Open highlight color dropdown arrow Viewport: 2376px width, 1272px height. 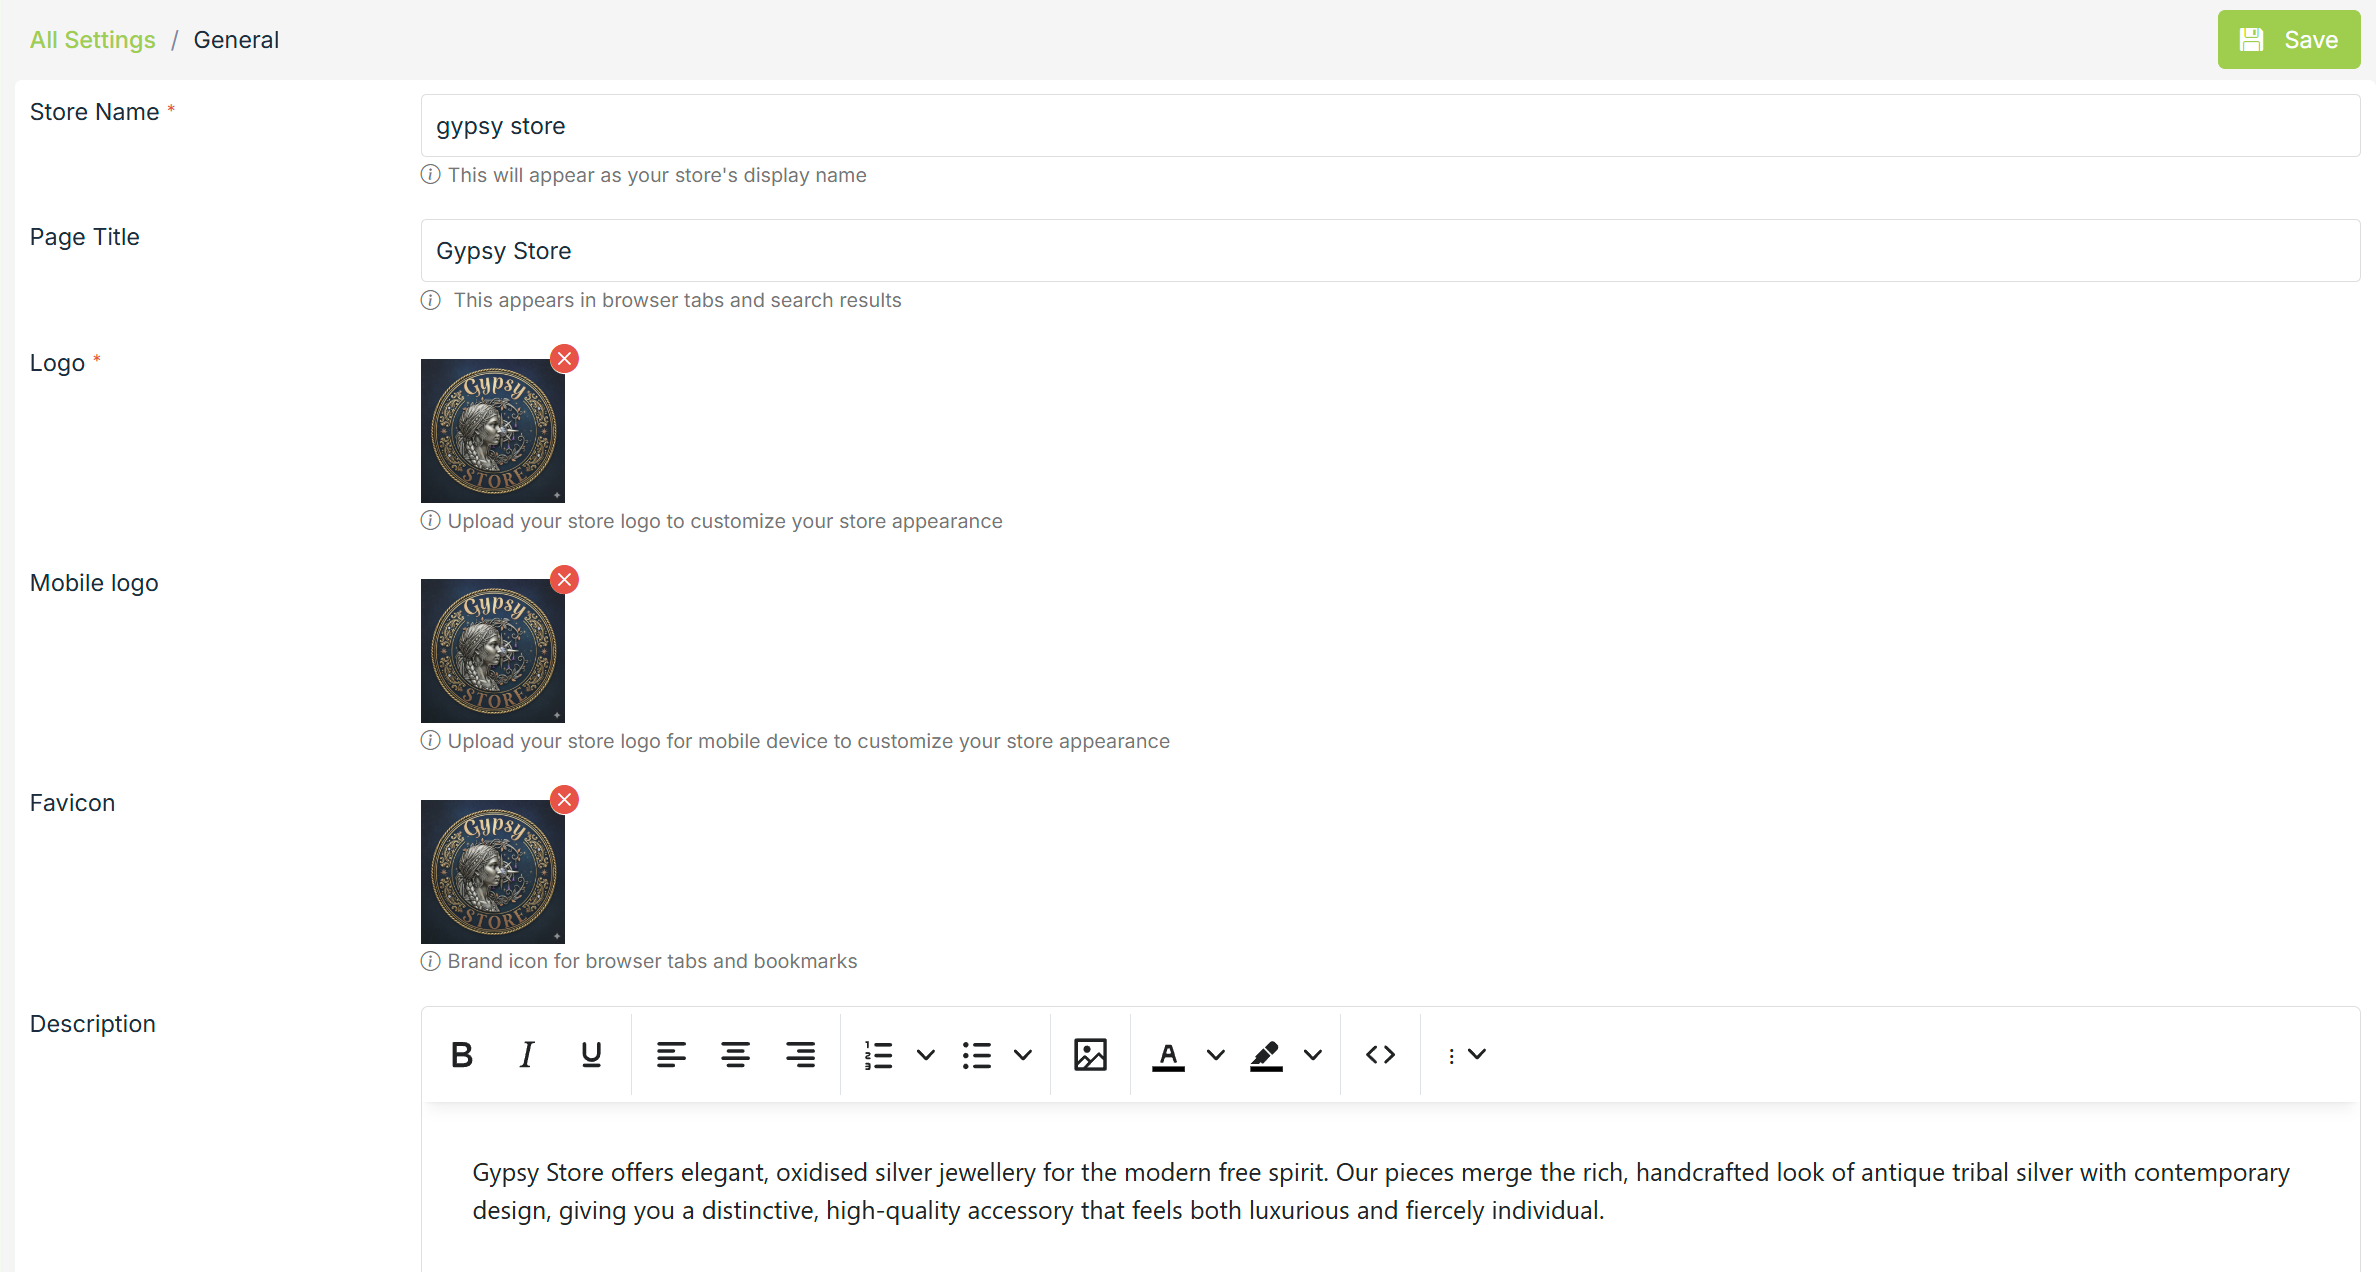coord(1313,1054)
